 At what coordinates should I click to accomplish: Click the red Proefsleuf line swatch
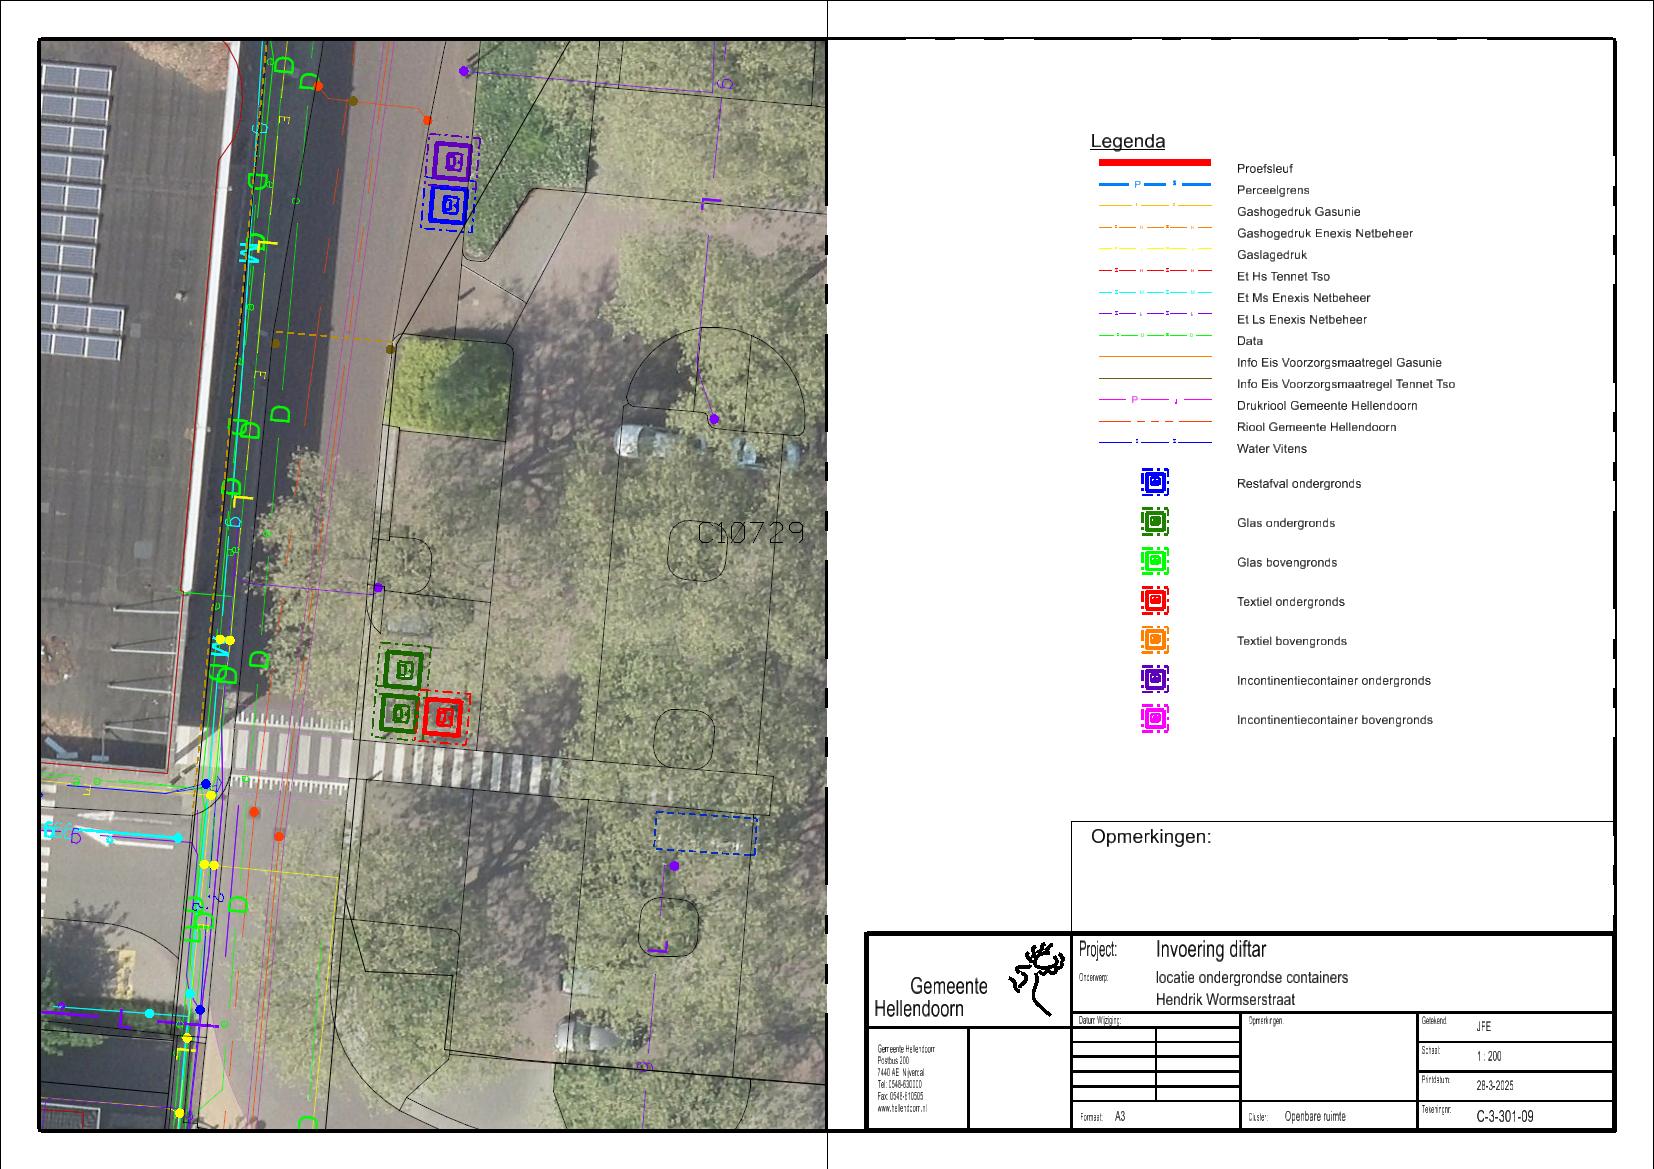pos(1154,162)
